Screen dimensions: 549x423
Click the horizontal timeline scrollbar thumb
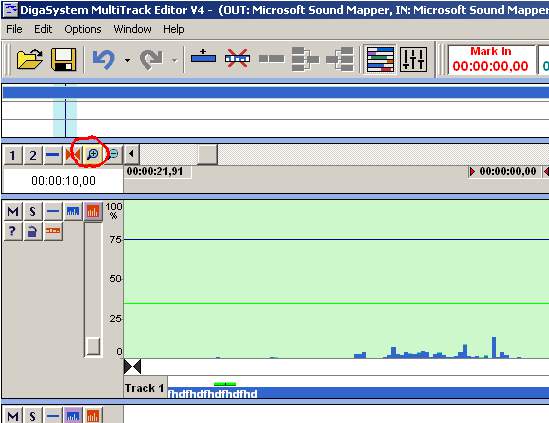207,154
